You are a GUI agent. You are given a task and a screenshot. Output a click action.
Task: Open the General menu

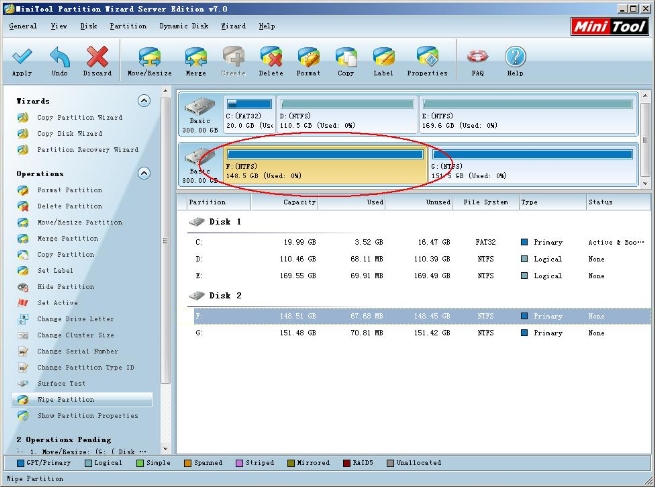[x=23, y=26]
